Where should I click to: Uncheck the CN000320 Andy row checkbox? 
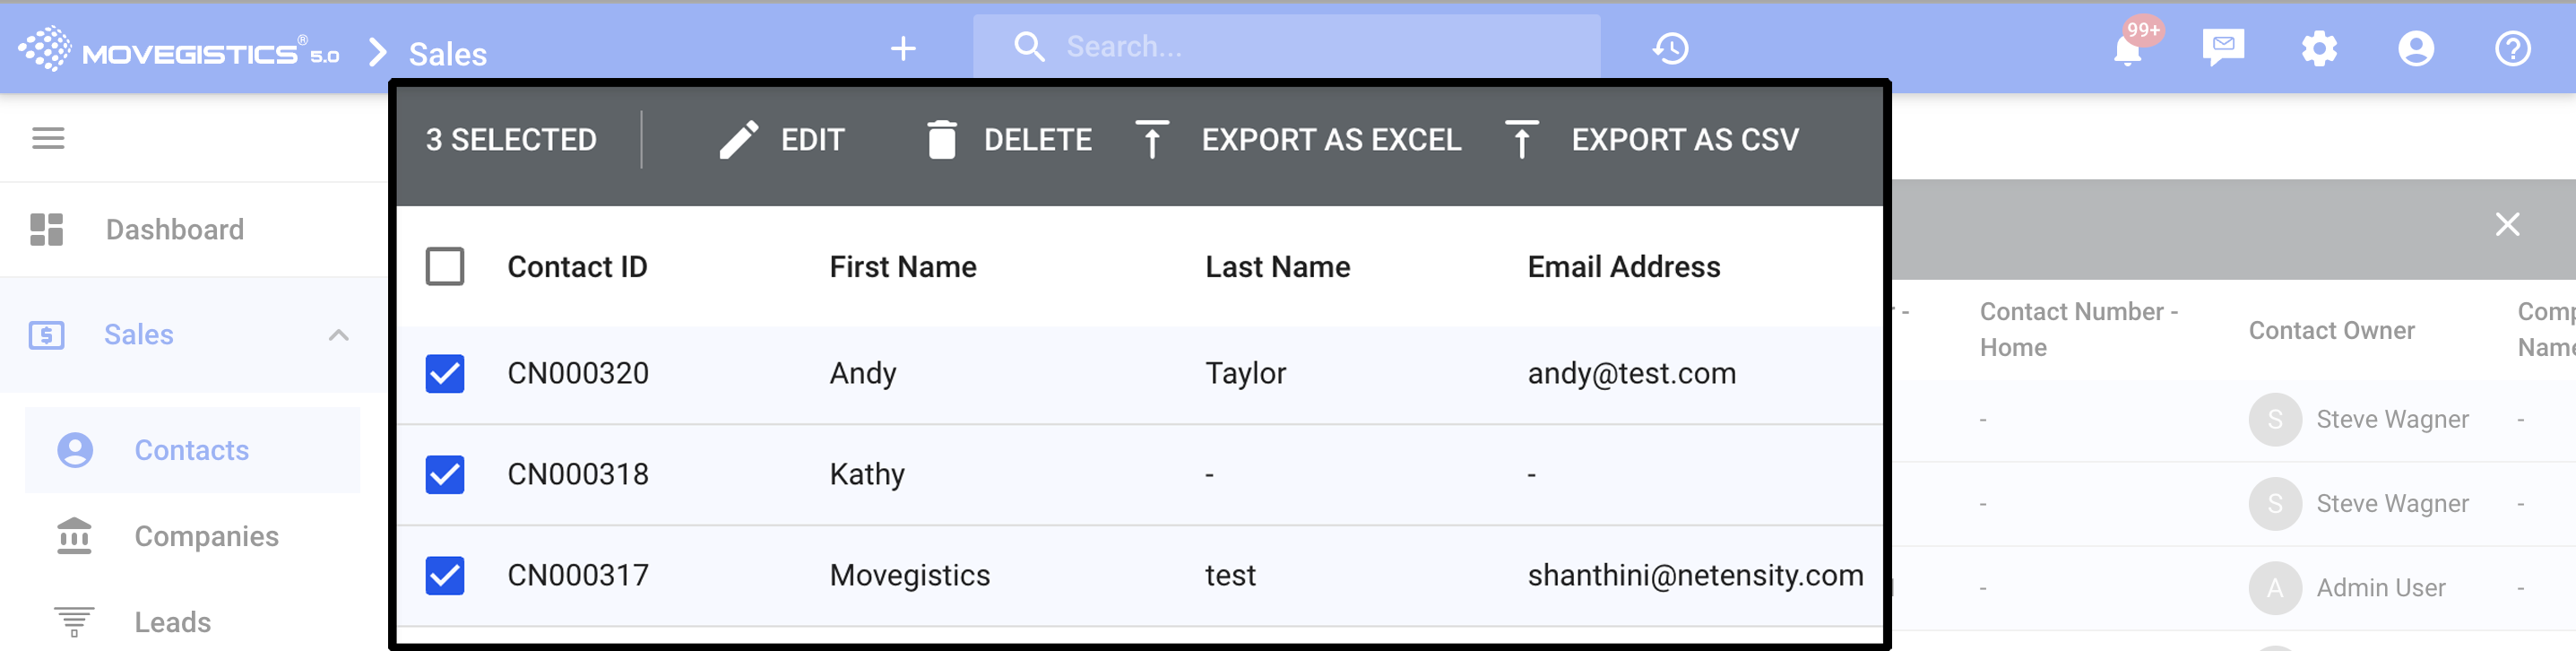(445, 373)
